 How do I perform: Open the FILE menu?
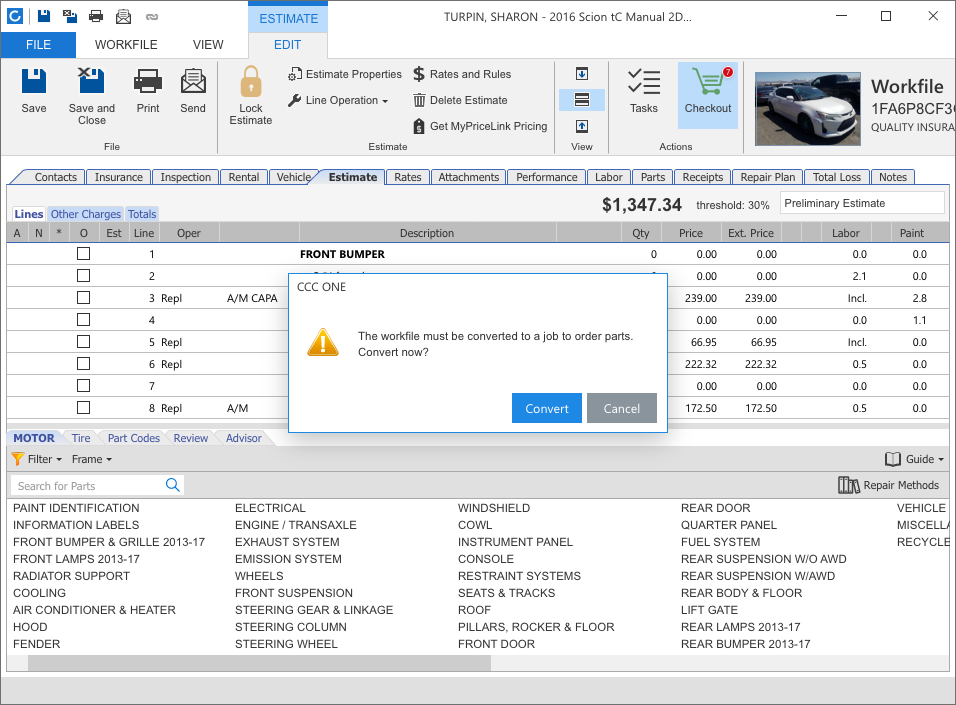tap(38, 45)
